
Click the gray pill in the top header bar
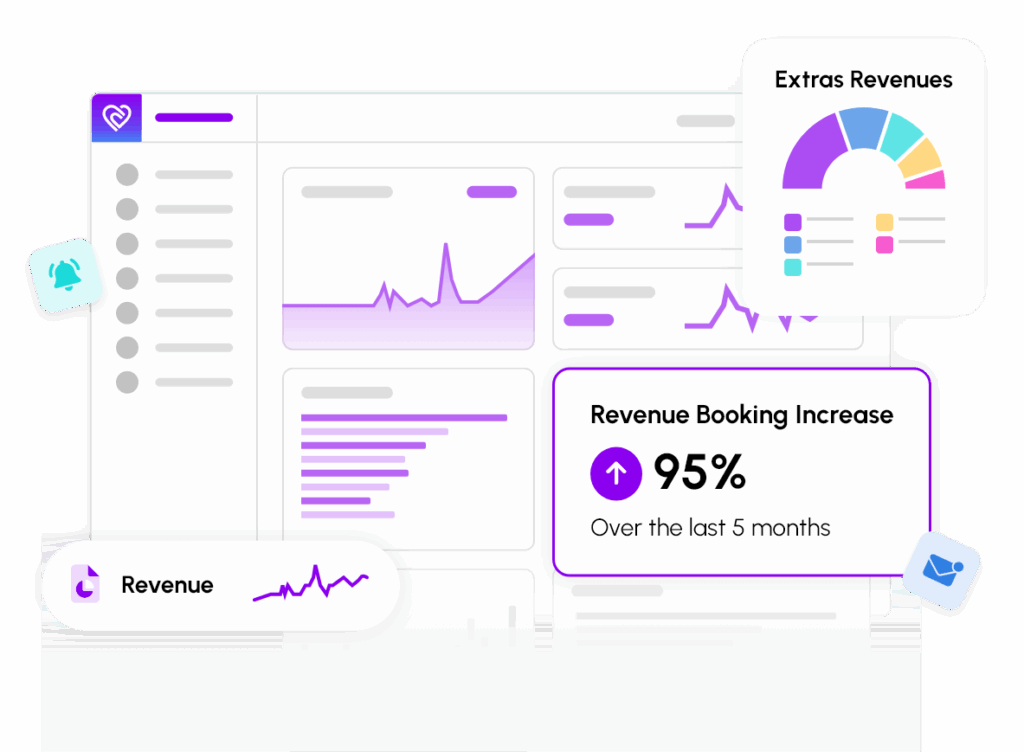705,121
